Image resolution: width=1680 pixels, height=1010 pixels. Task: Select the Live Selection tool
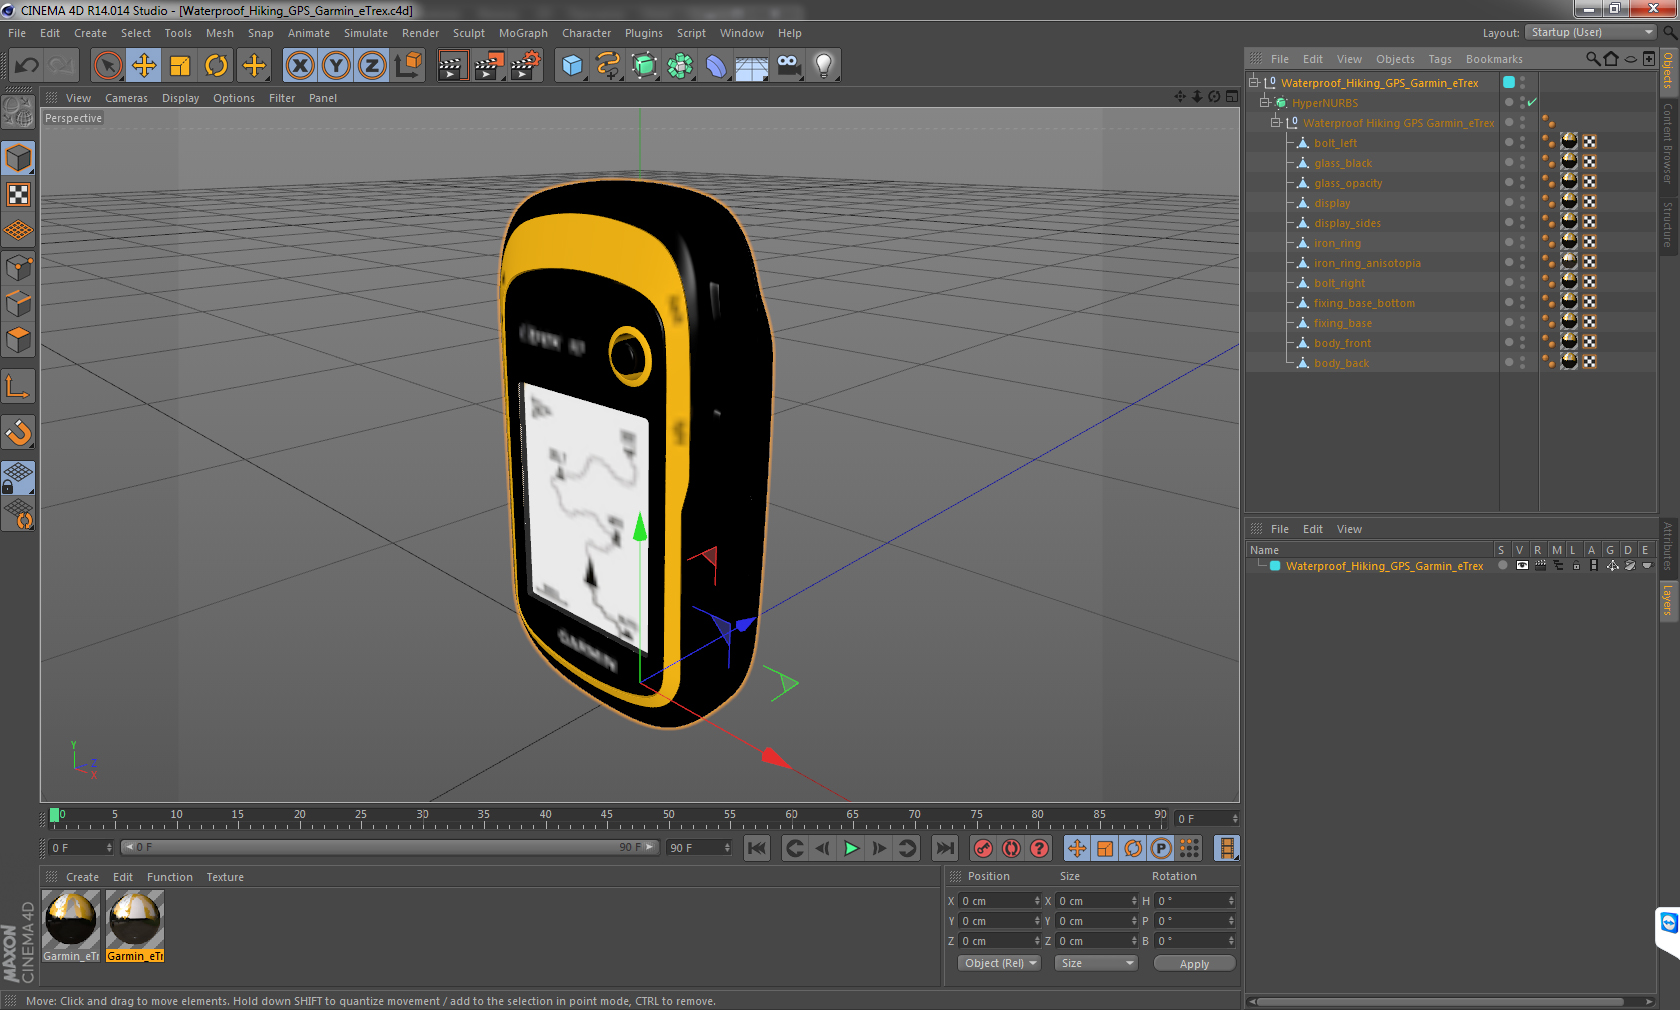pos(107,66)
